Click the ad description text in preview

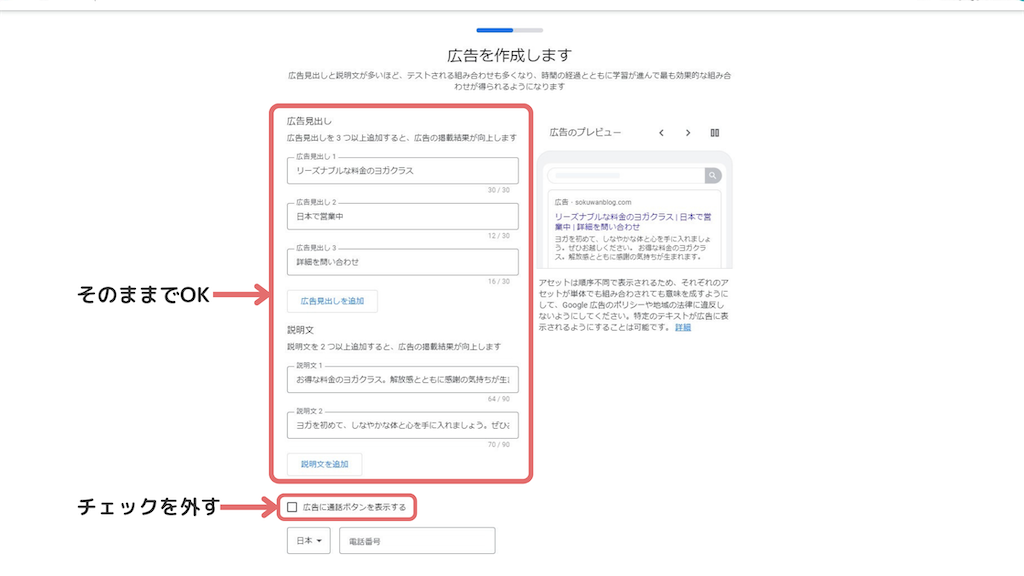632,248
